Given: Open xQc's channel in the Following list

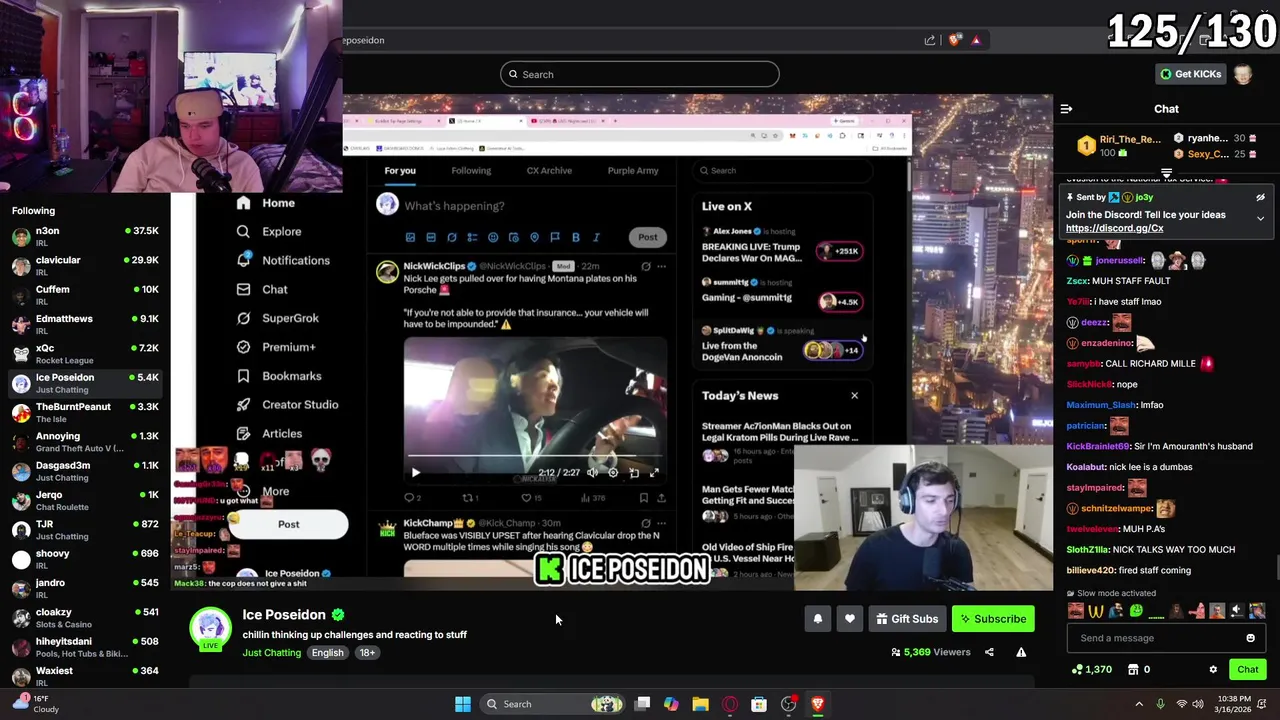Looking at the screenshot, I should tap(85, 354).
